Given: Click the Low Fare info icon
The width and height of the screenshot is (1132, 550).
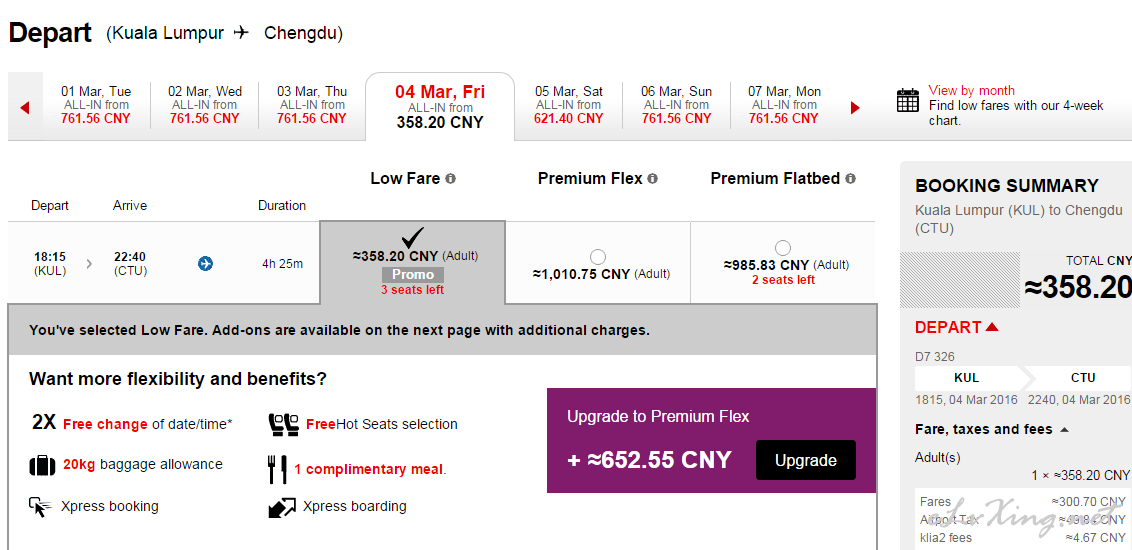Looking at the screenshot, I should (450, 179).
